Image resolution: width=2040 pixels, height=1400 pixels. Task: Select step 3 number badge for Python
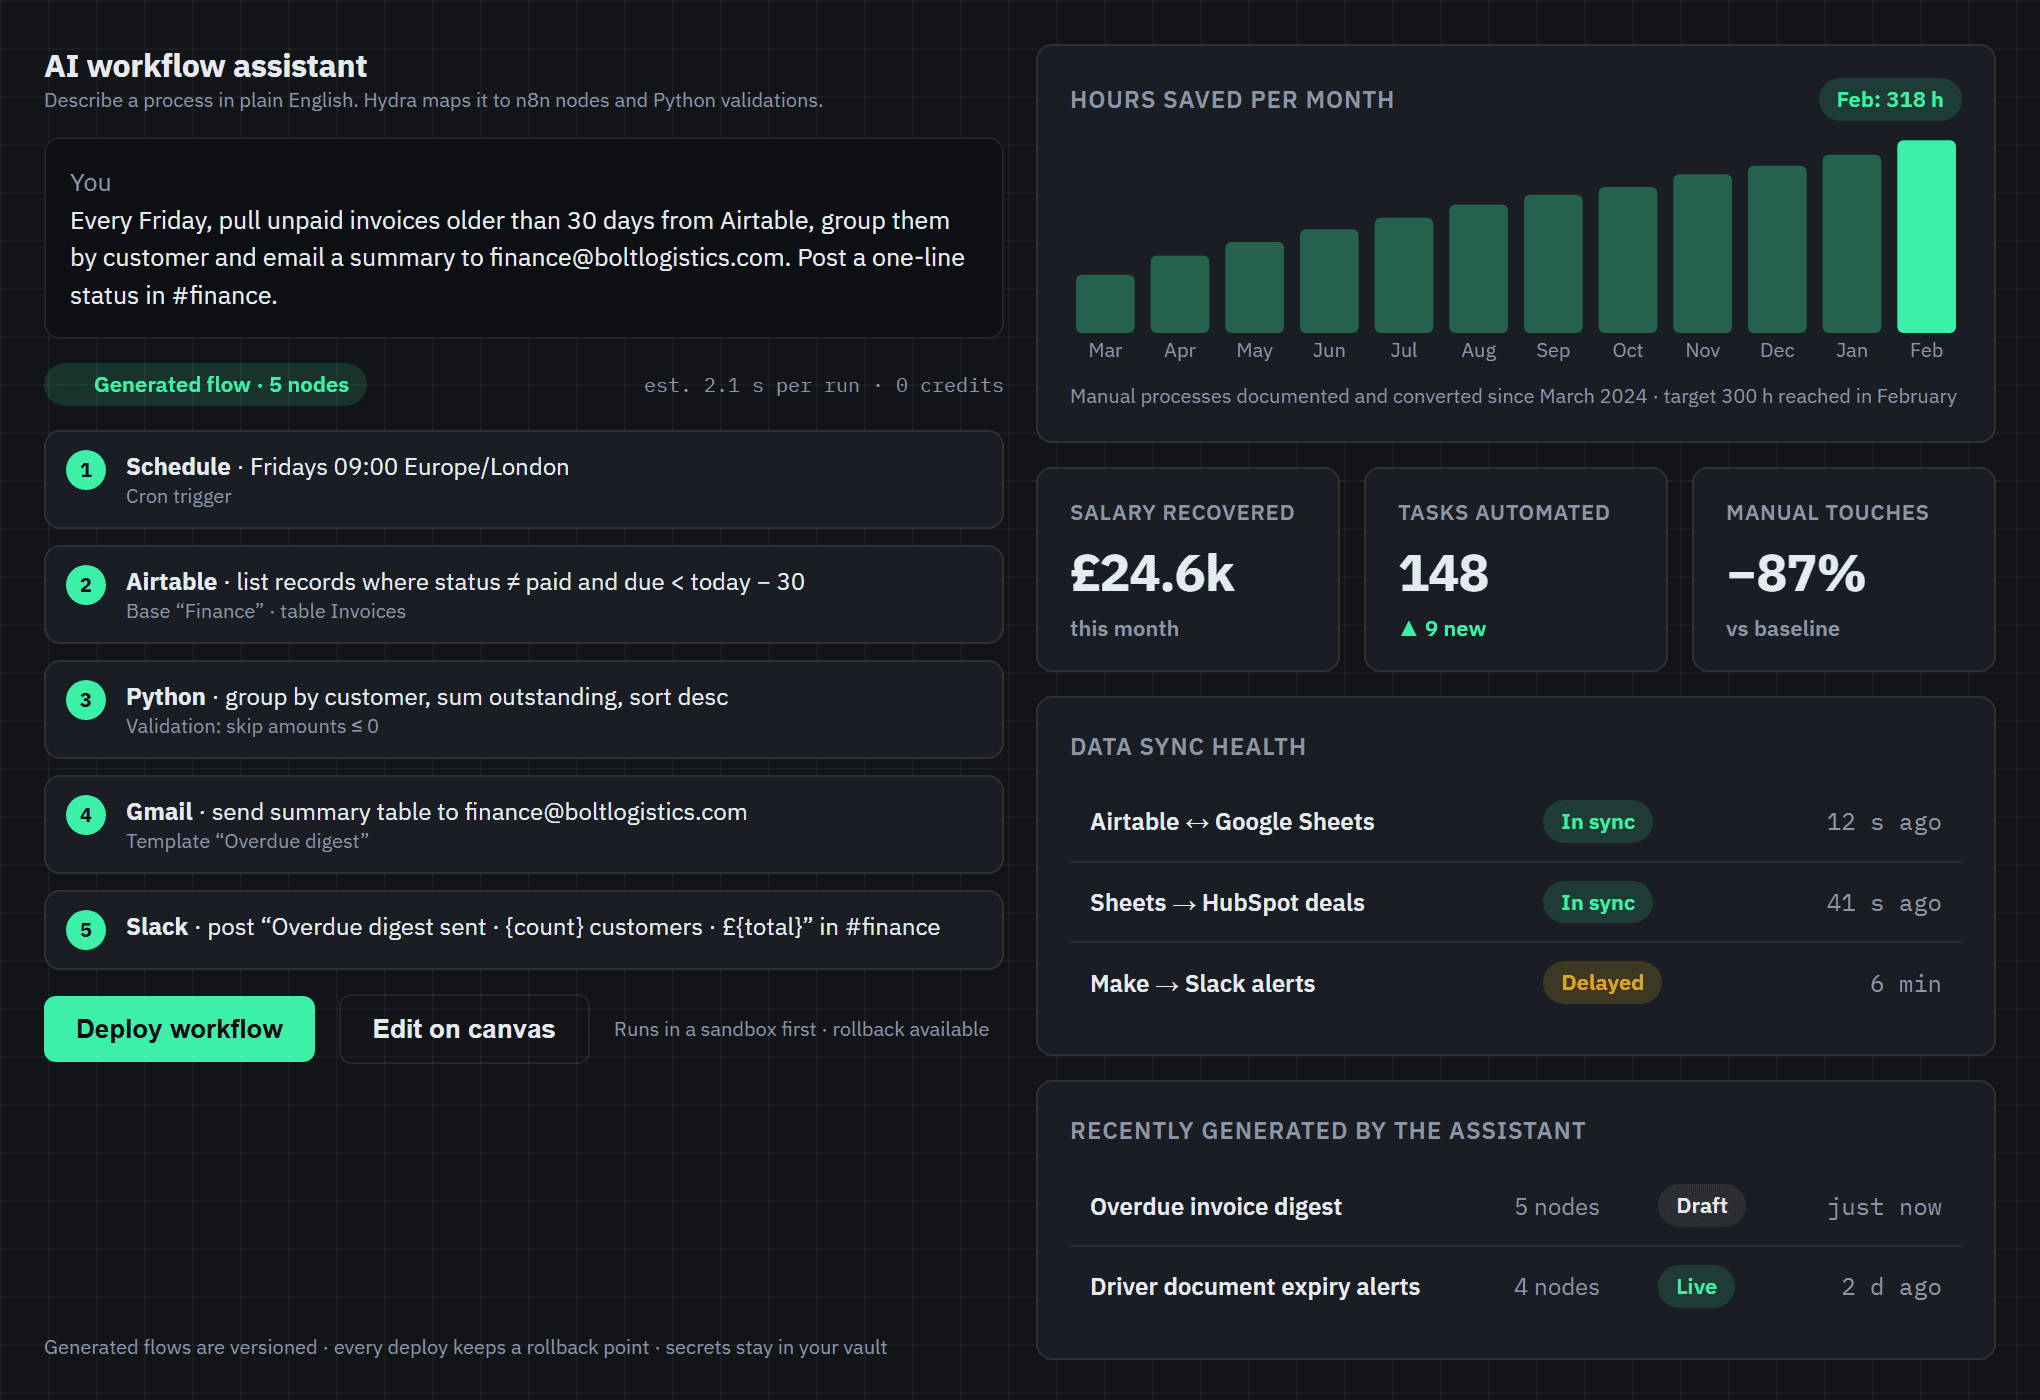tap(86, 700)
